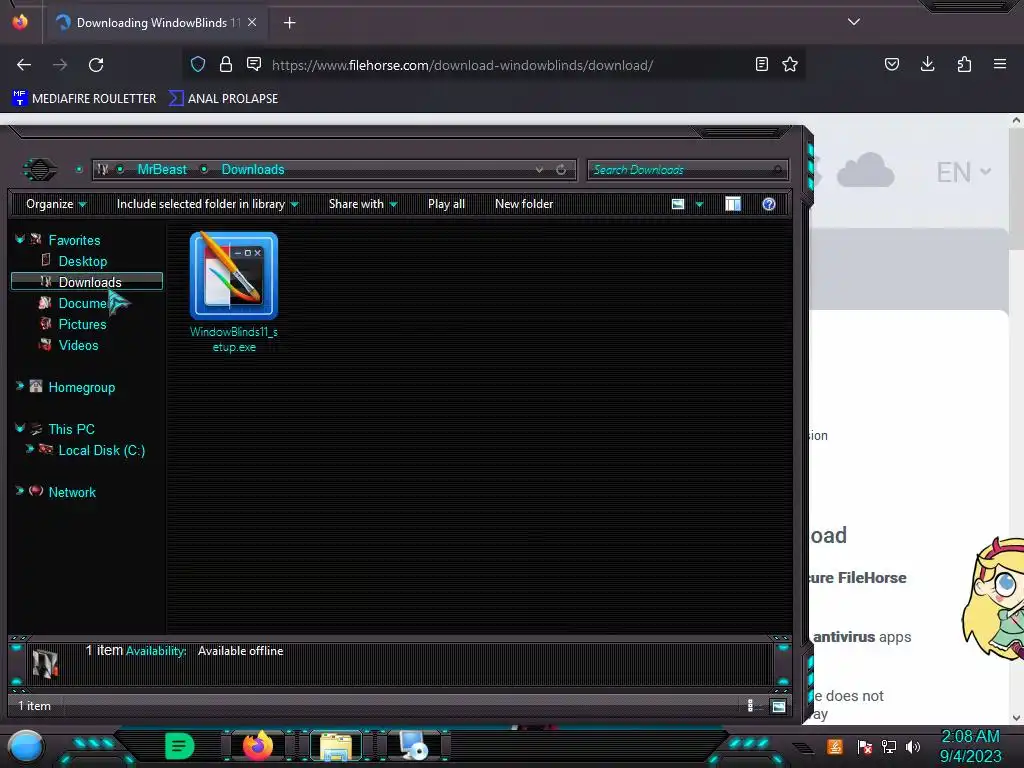The width and height of the screenshot is (1024, 768).
Task: List all tabs dropdown arrow
Action: tap(854, 22)
